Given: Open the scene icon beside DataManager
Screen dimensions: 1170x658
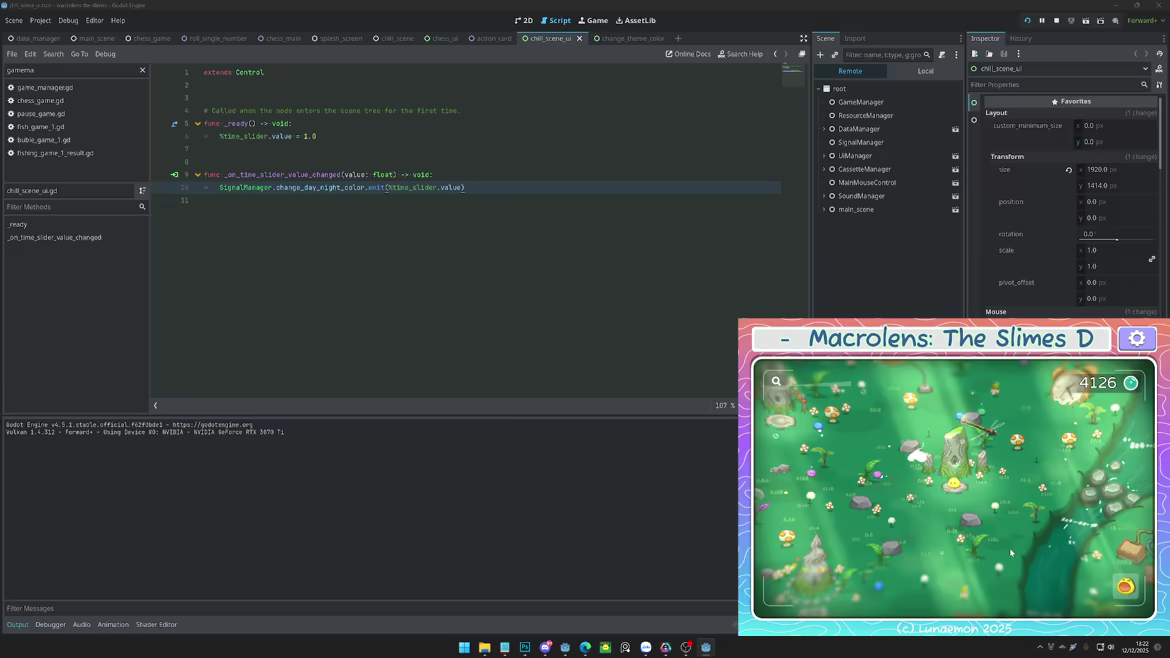Looking at the screenshot, I should click(x=955, y=129).
